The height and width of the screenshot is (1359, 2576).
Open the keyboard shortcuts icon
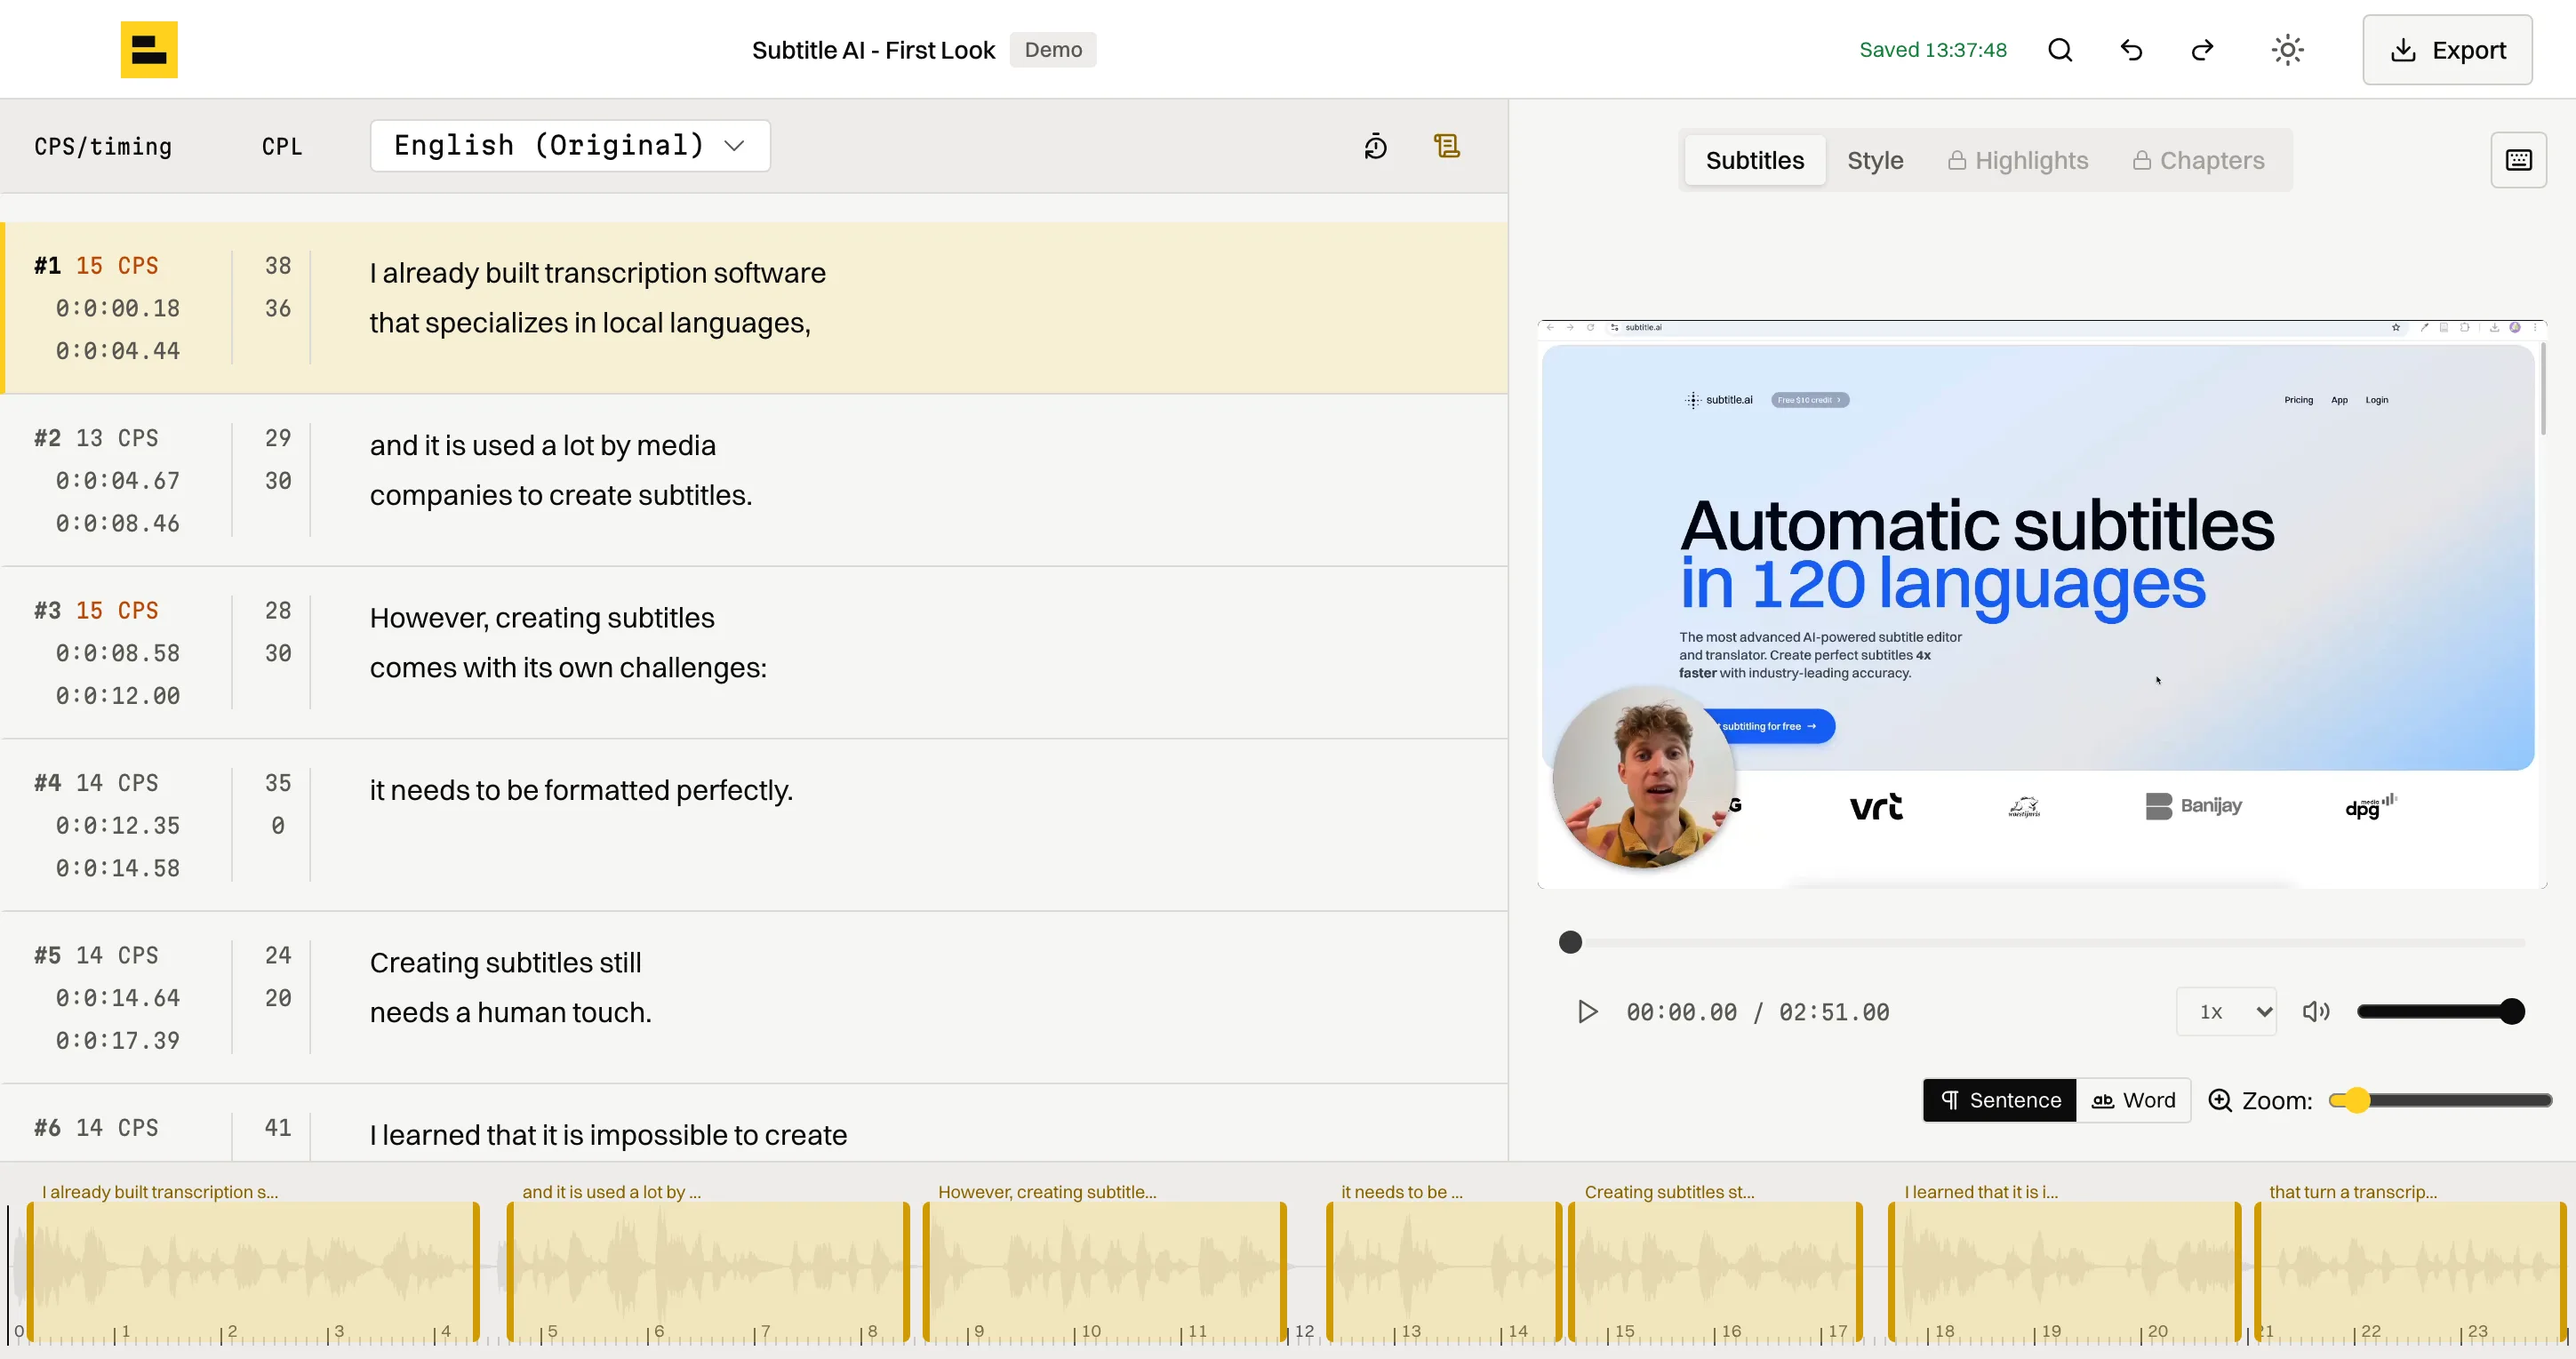pyautogui.click(x=2518, y=160)
